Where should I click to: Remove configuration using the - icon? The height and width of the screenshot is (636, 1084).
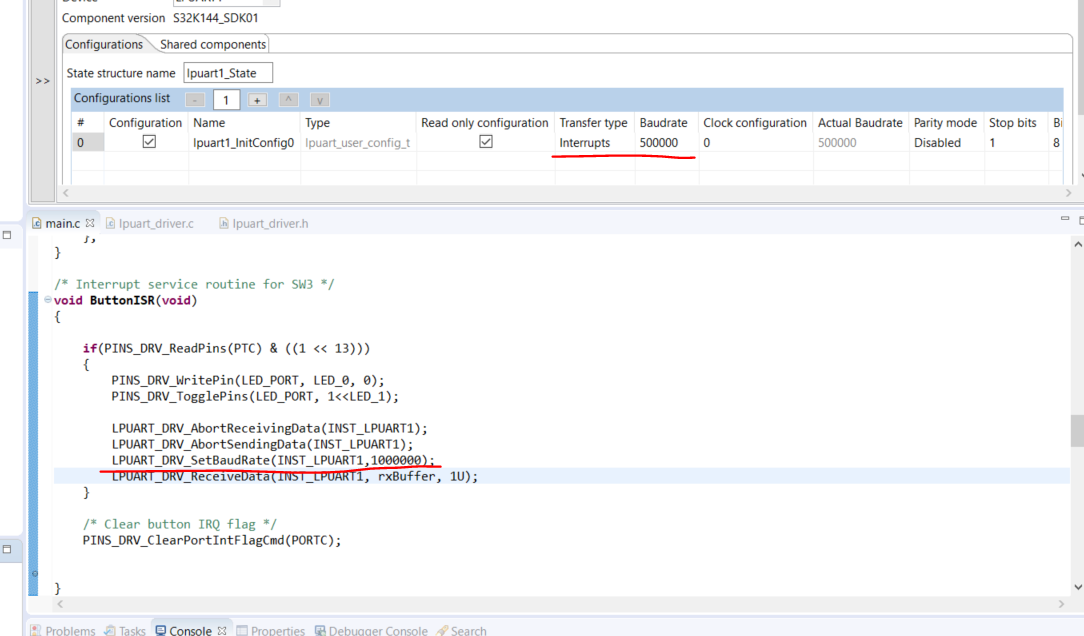(196, 99)
